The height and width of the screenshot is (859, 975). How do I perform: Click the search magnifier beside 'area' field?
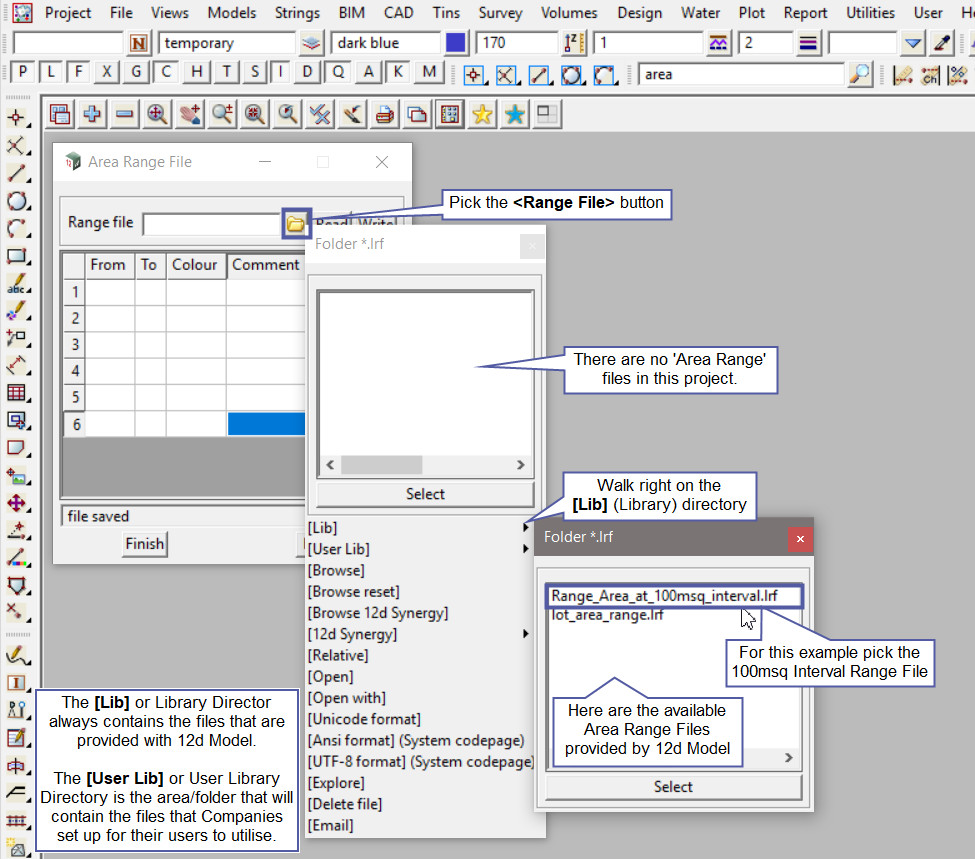tap(859, 74)
